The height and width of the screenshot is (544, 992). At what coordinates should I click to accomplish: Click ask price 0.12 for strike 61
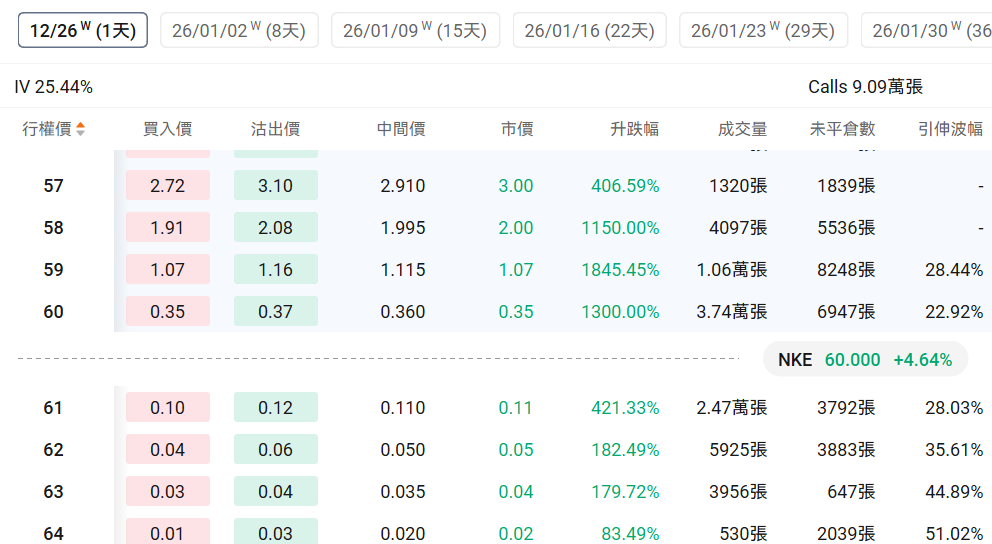point(275,408)
